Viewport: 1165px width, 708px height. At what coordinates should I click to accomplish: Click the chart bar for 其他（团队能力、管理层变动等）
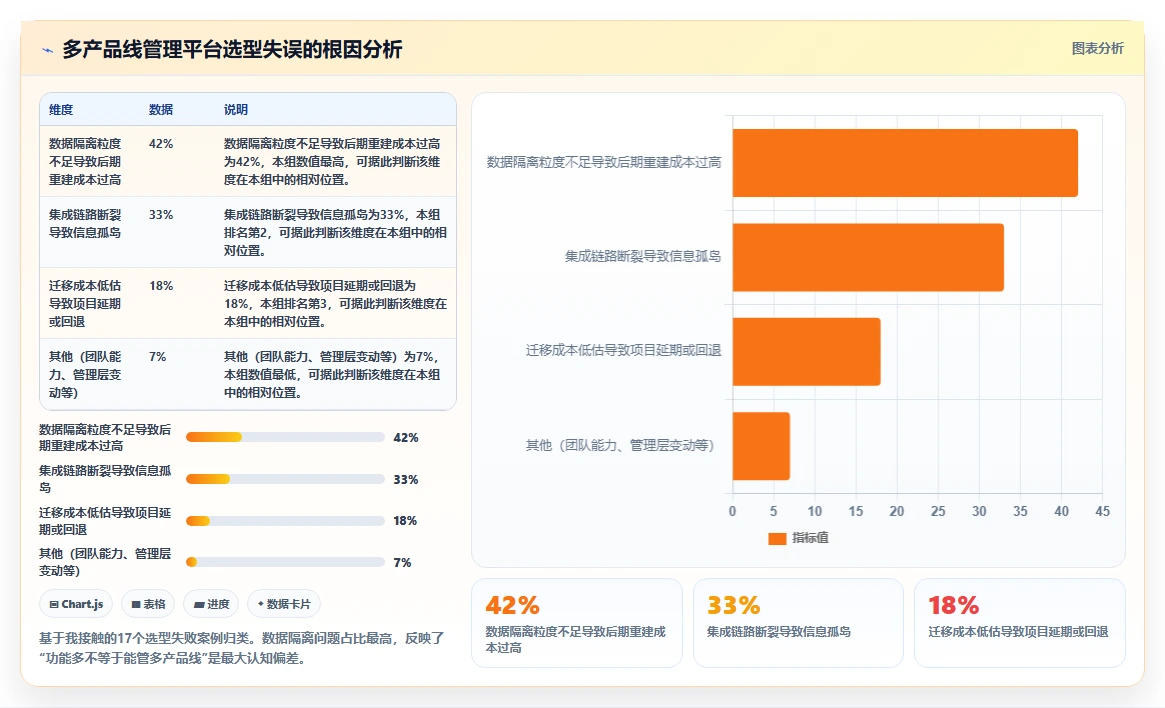(x=761, y=446)
